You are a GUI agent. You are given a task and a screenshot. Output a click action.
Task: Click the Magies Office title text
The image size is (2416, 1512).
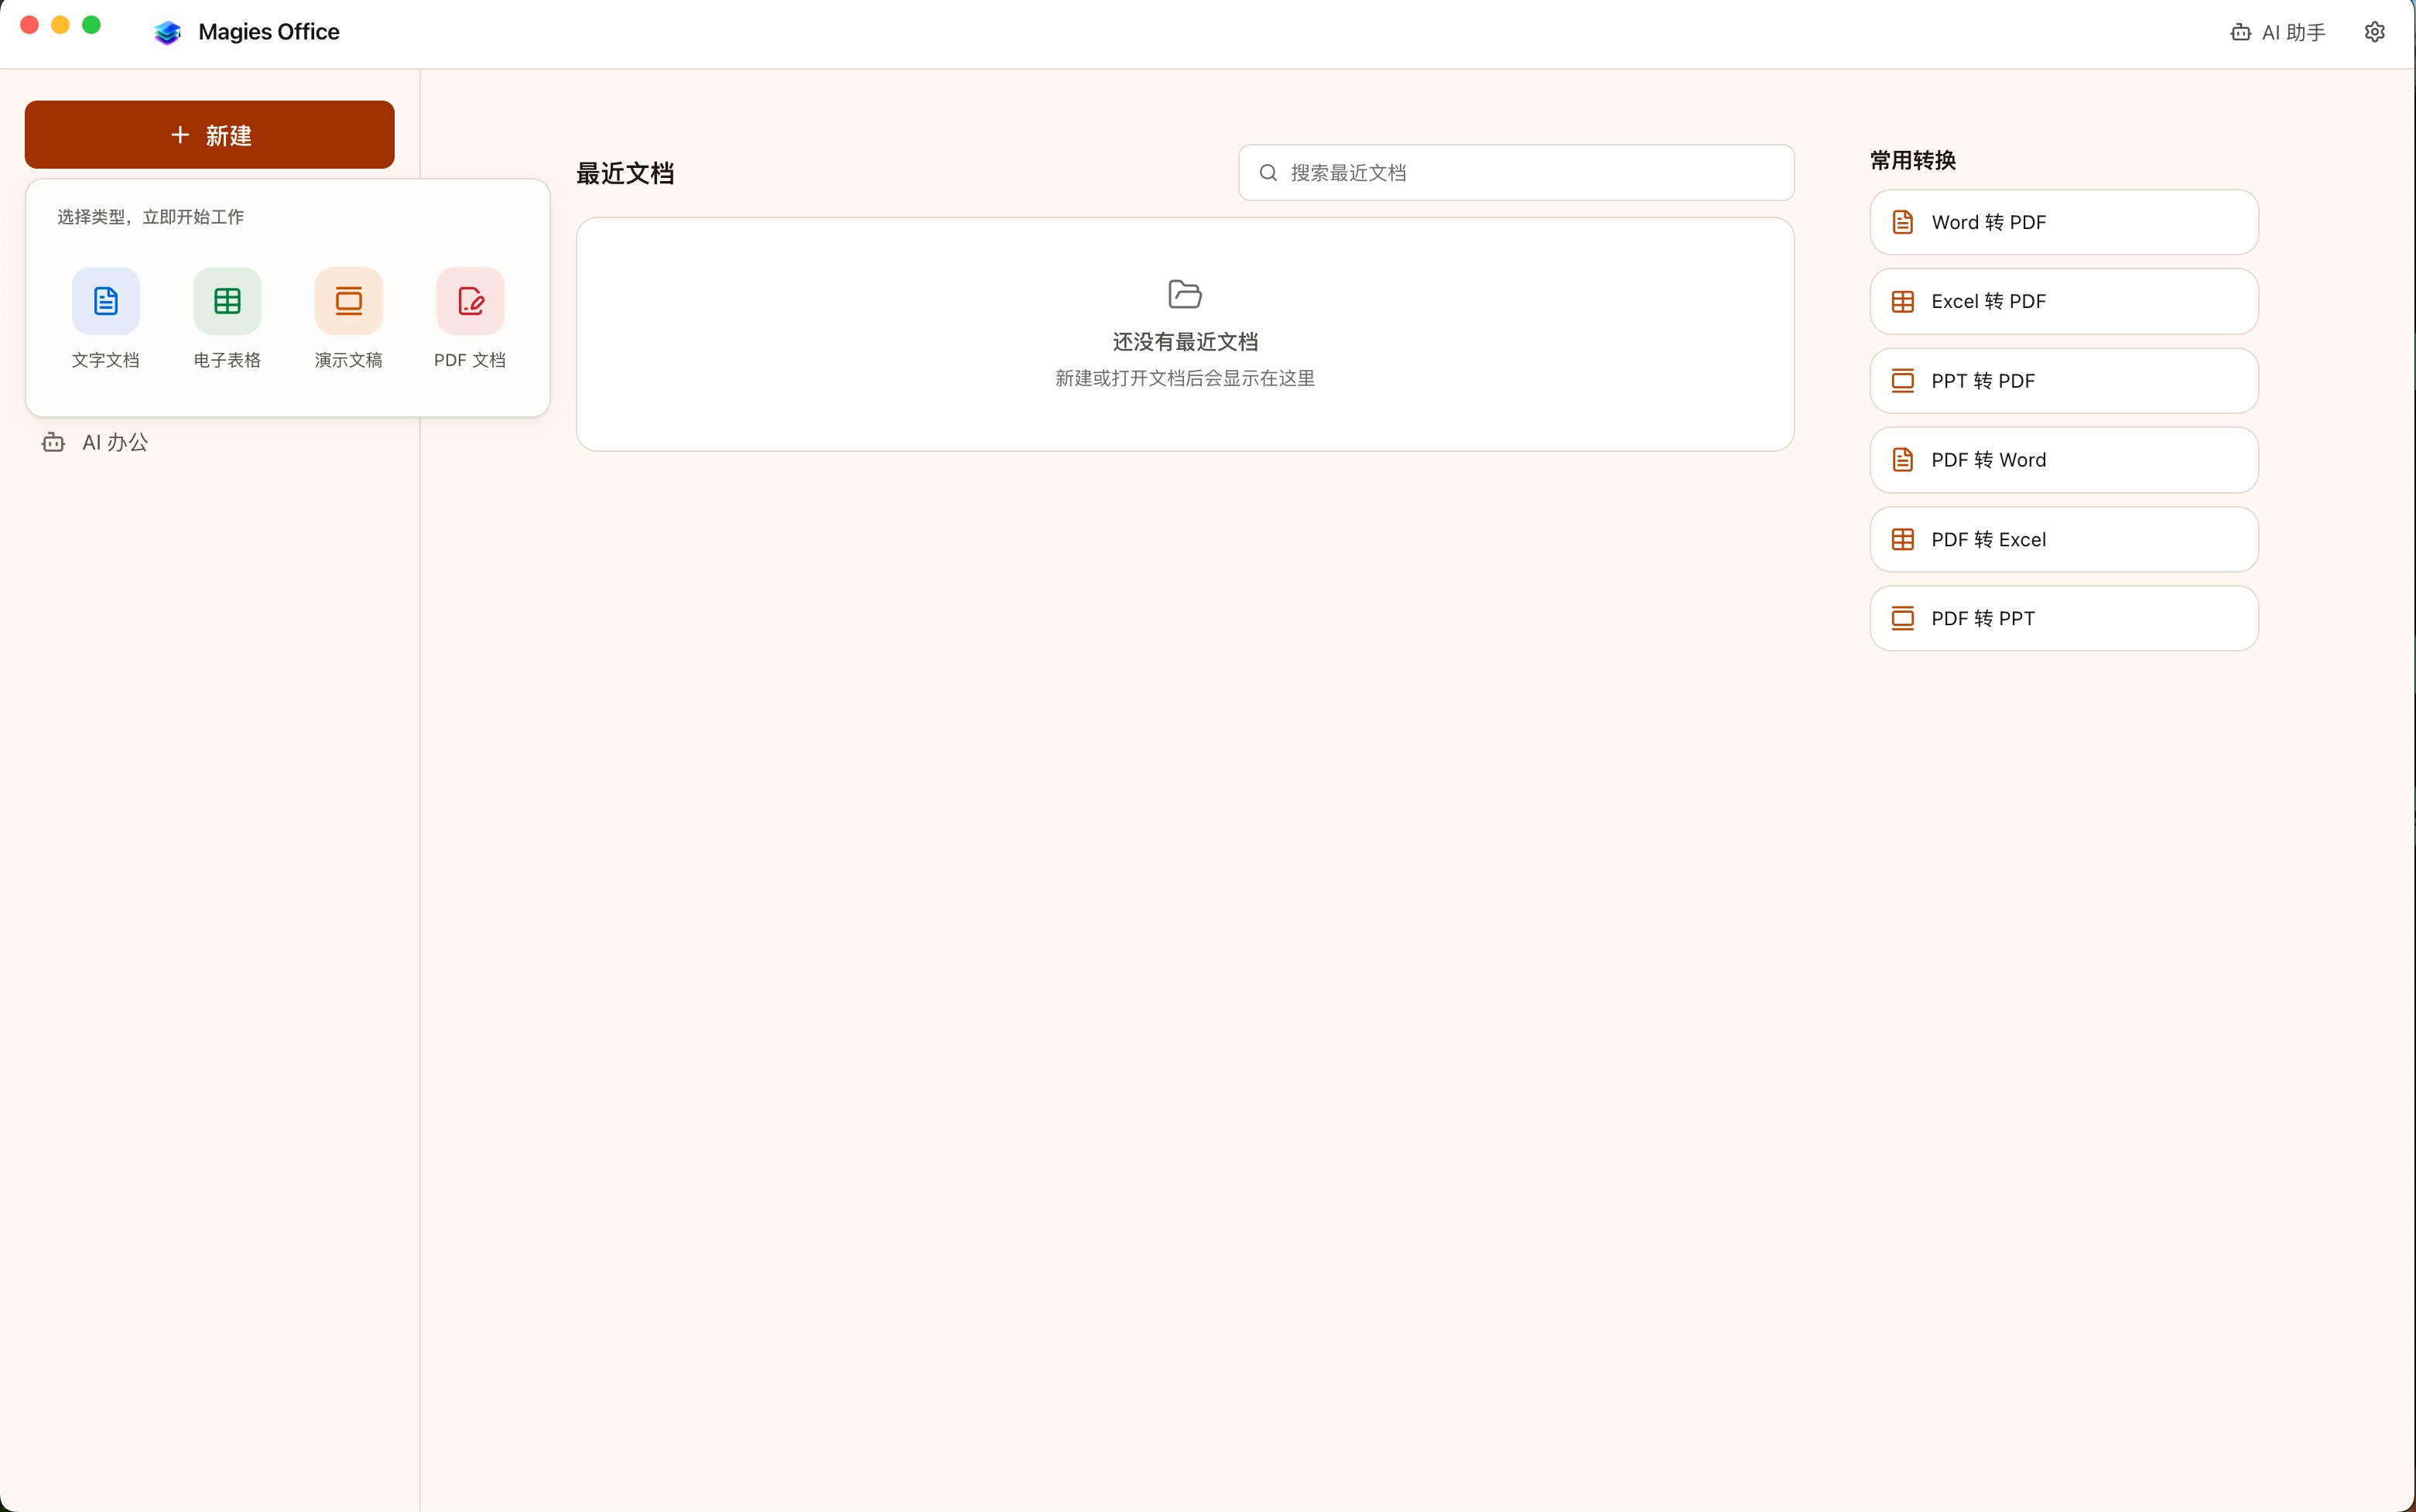[x=269, y=32]
